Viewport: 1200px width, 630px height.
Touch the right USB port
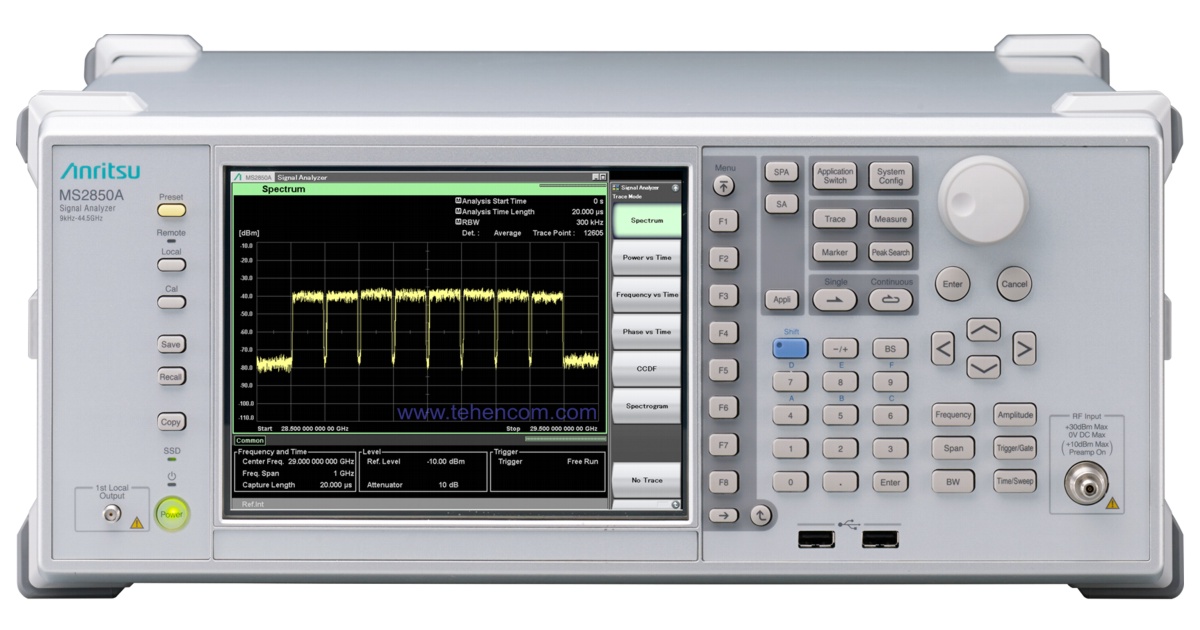click(880, 541)
